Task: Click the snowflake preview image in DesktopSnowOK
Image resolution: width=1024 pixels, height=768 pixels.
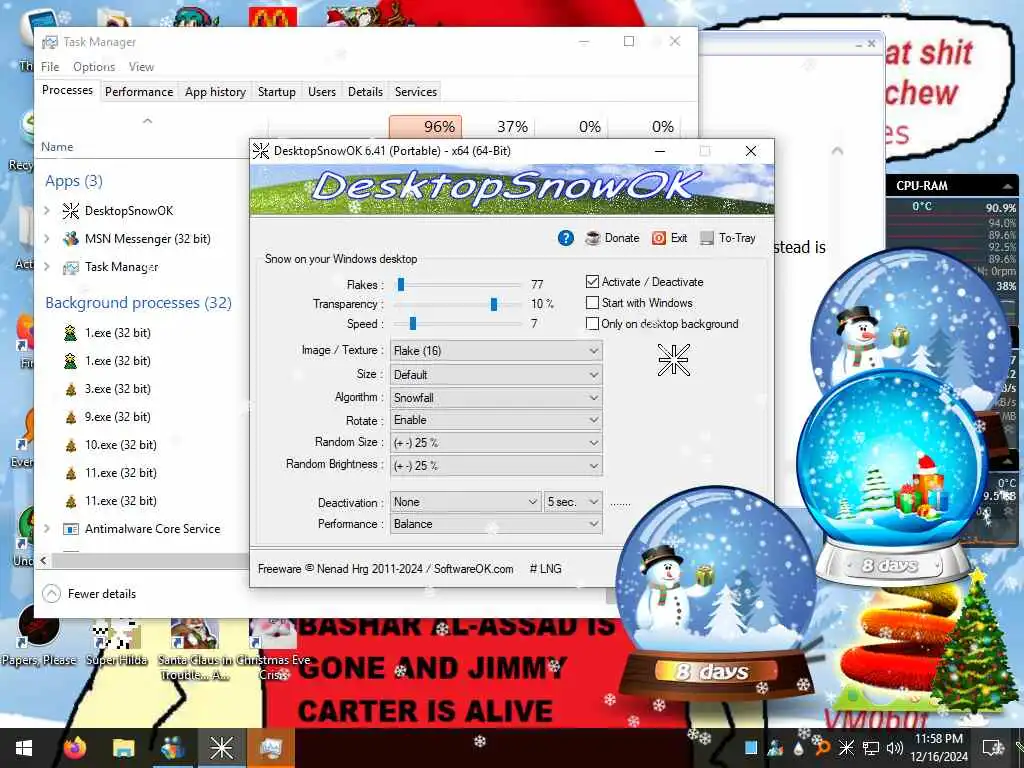Action: click(673, 360)
